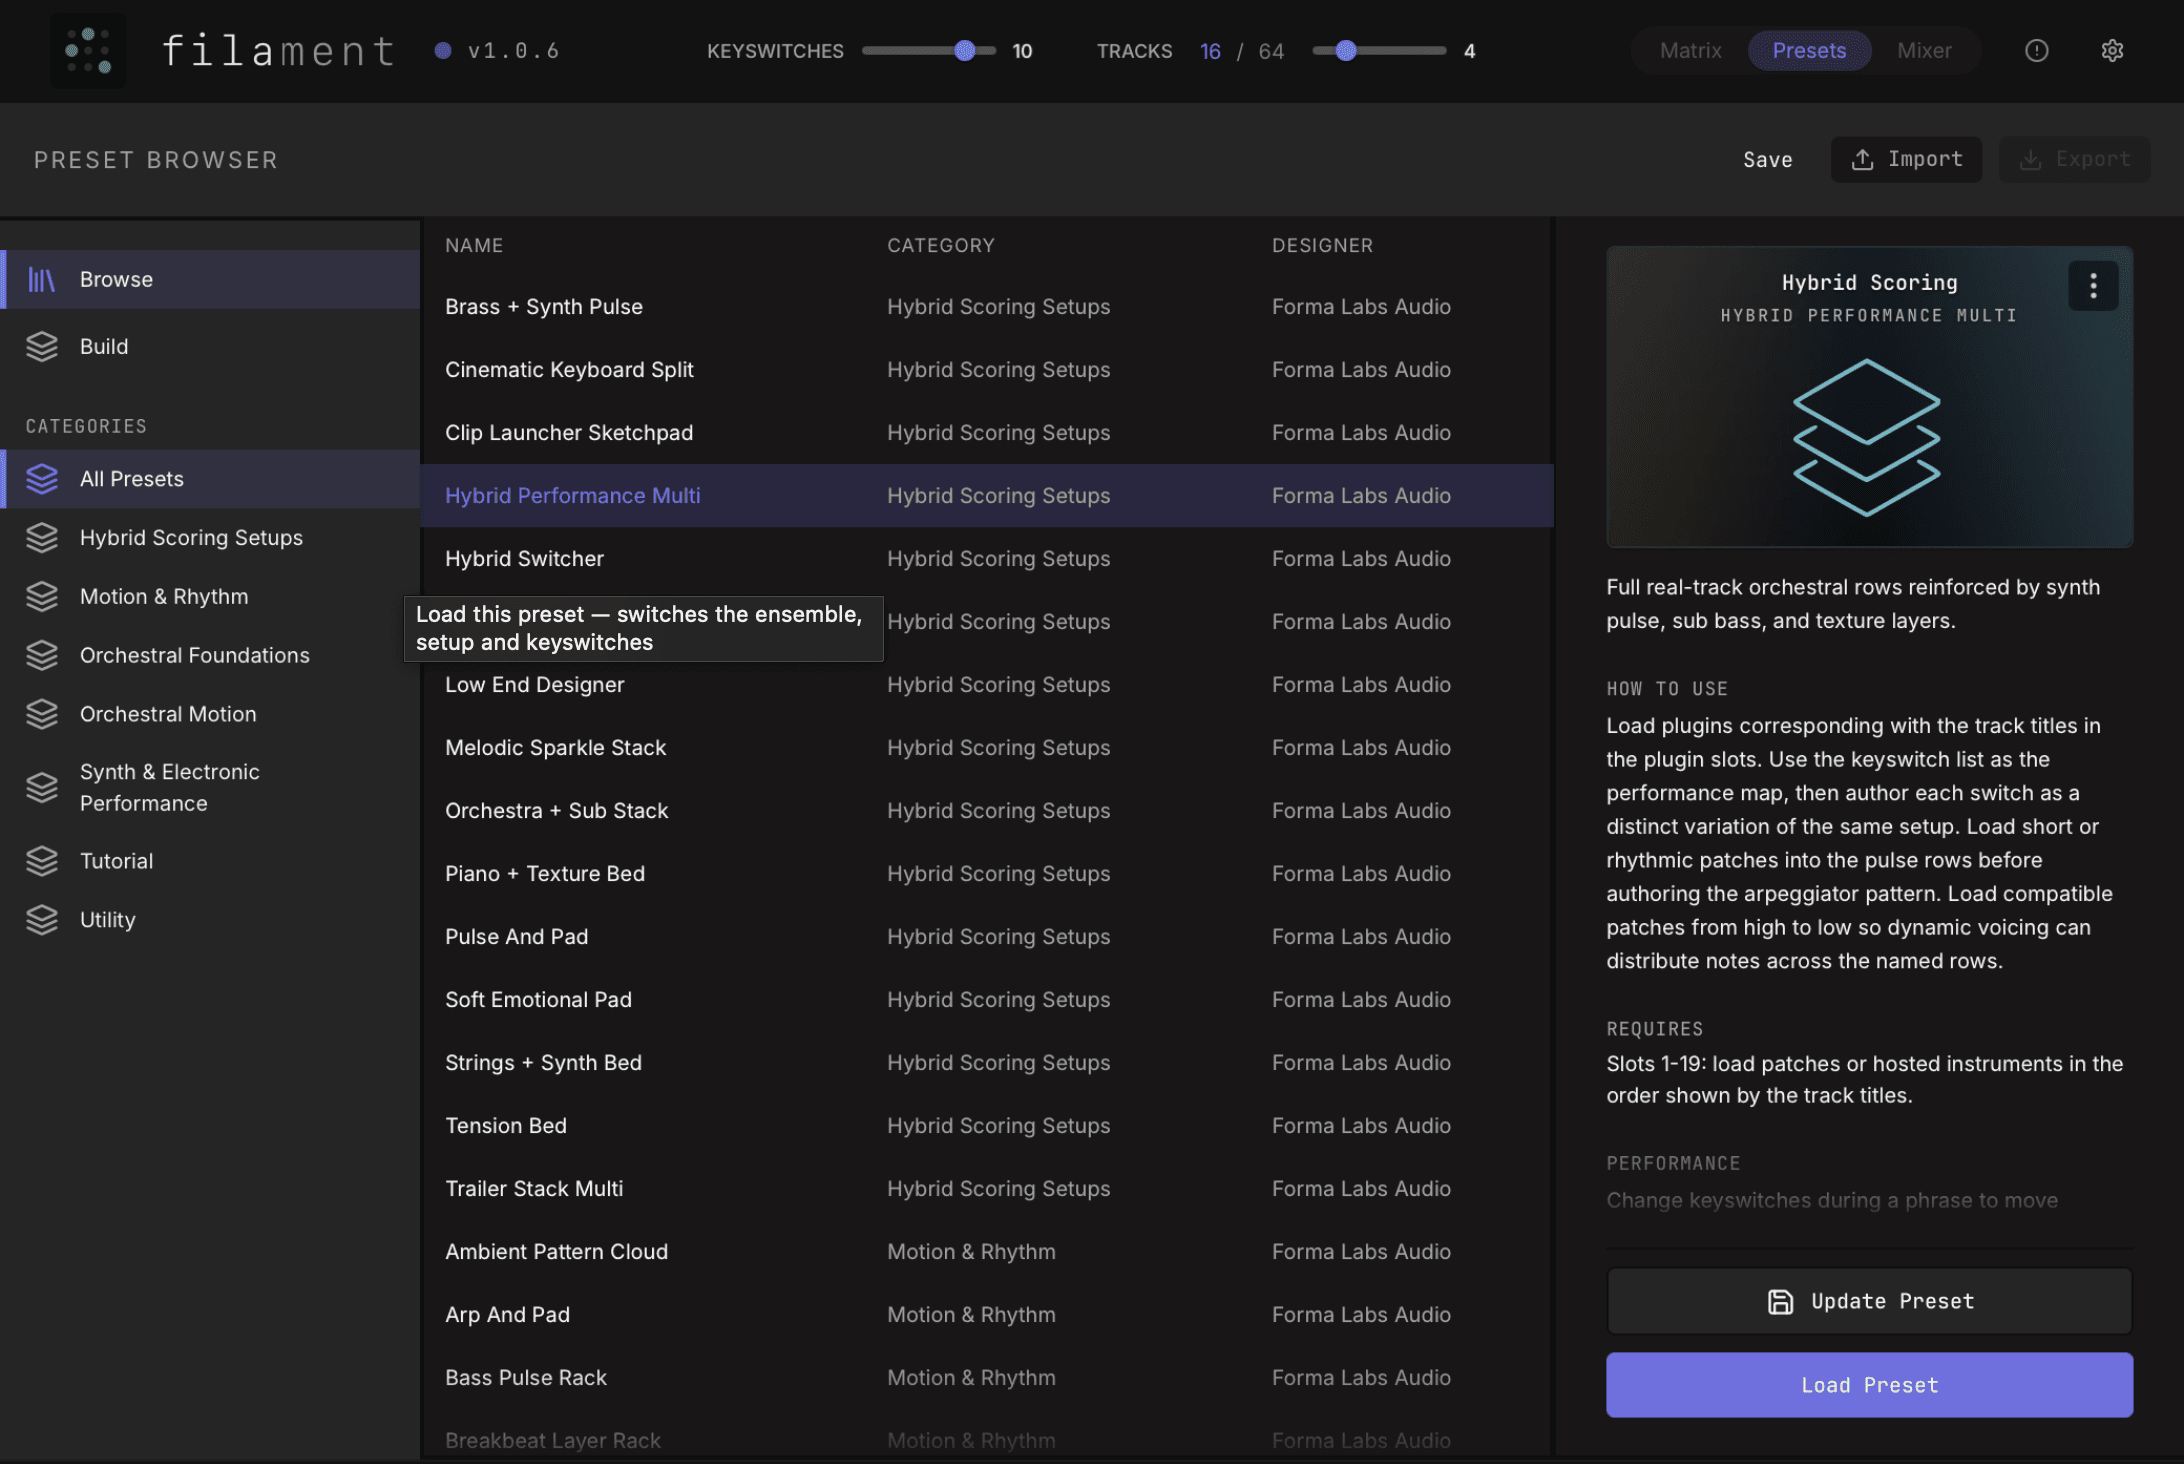Sort presets by Name column header
Image resolution: width=2184 pixels, height=1464 pixels.
474,246
